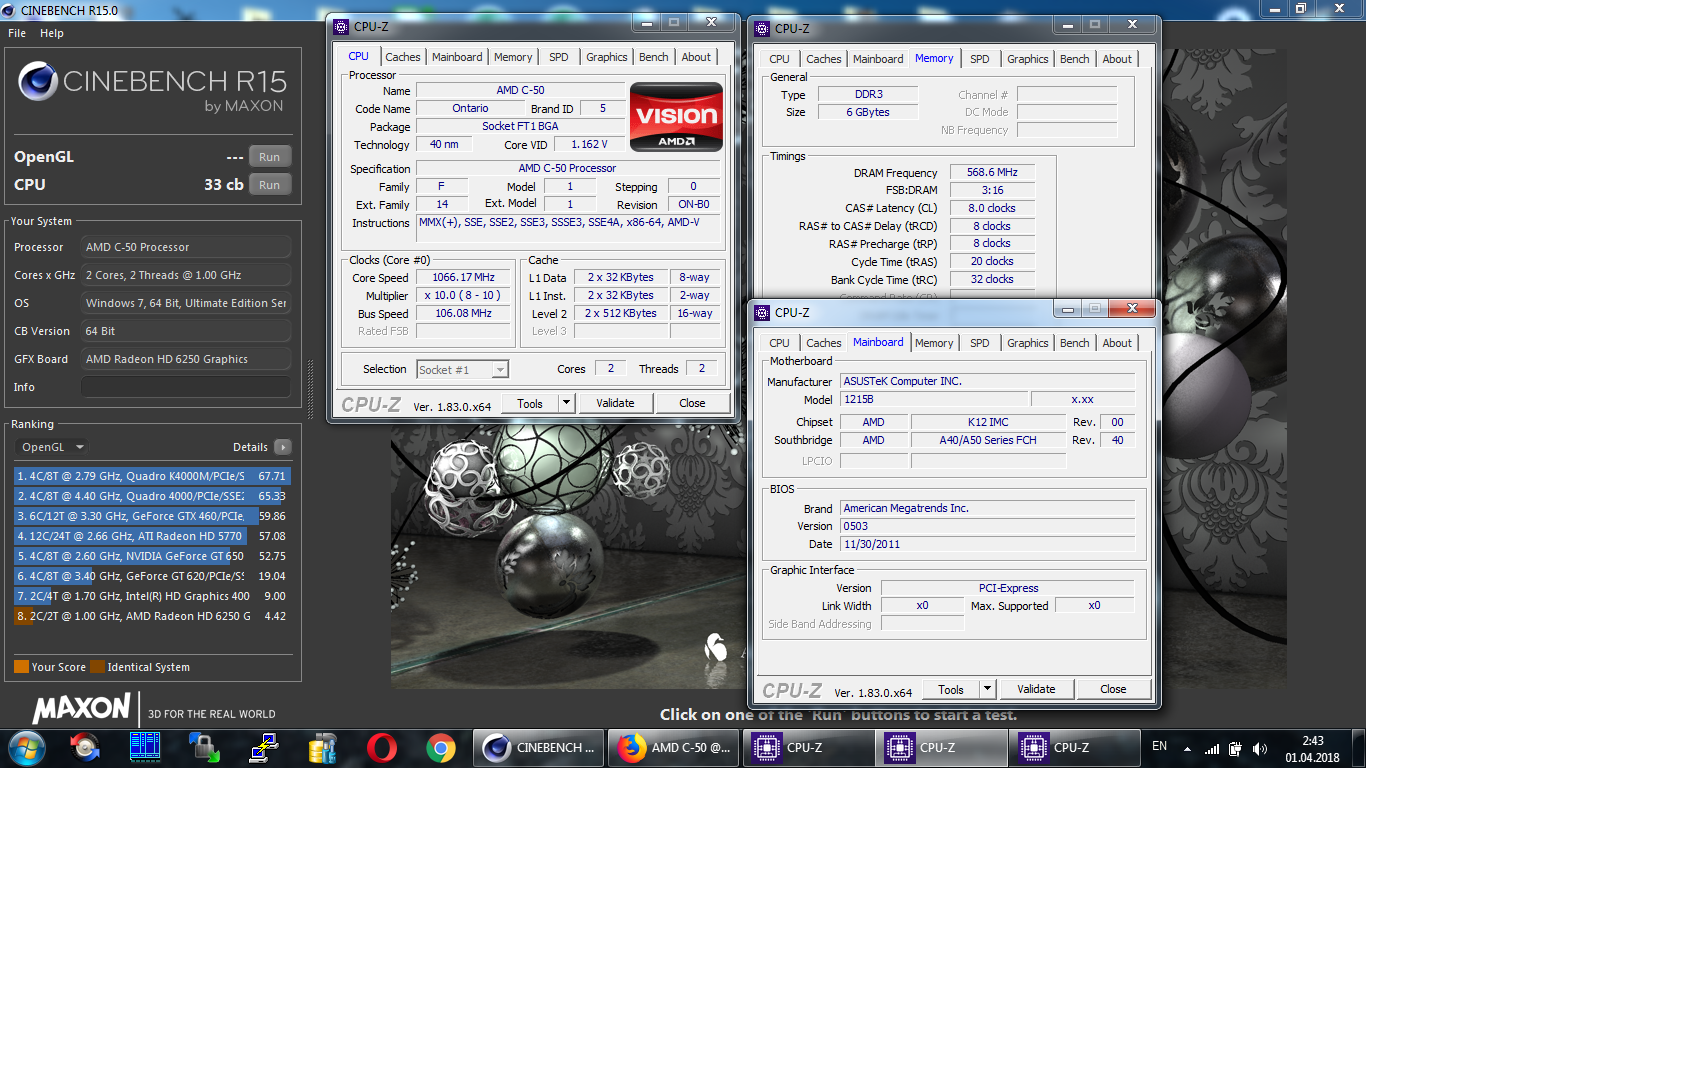Open the pinned round red-and-white taskbar icon

[x=85, y=748]
